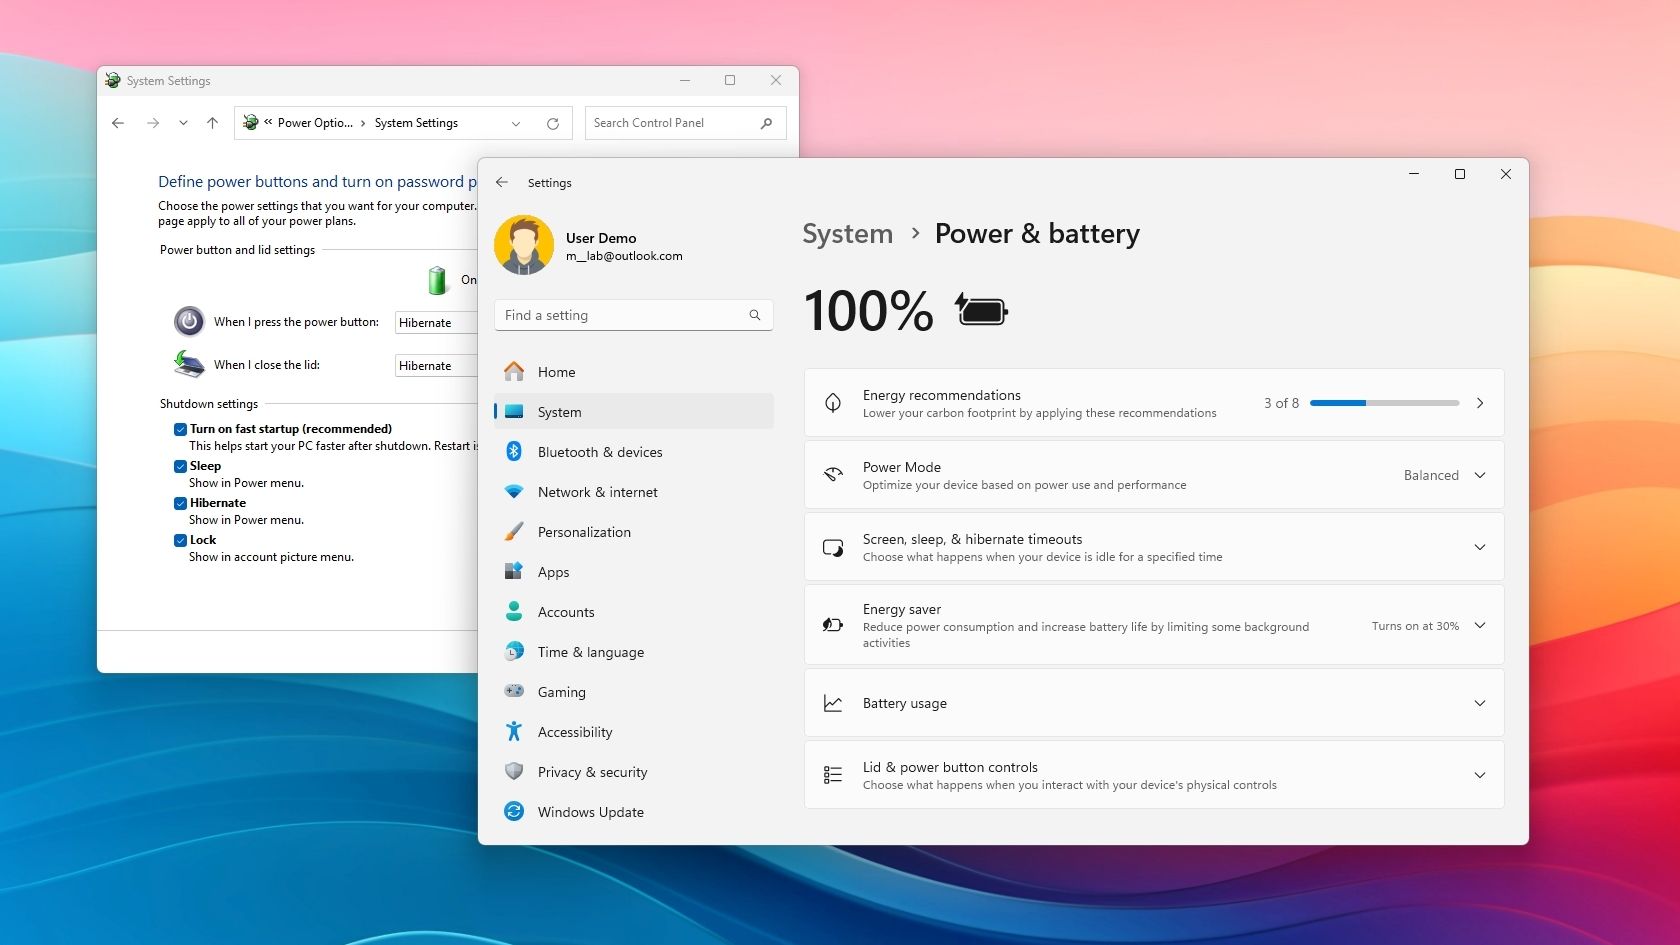
Task: Click the Accessibility sidebar icon
Action: pyautogui.click(x=513, y=731)
